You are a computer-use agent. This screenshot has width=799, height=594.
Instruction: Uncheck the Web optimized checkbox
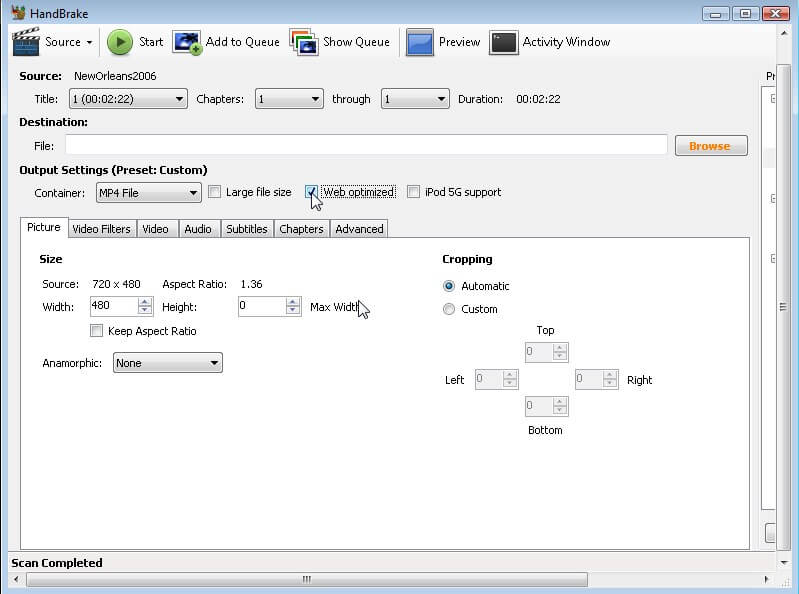(x=312, y=192)
